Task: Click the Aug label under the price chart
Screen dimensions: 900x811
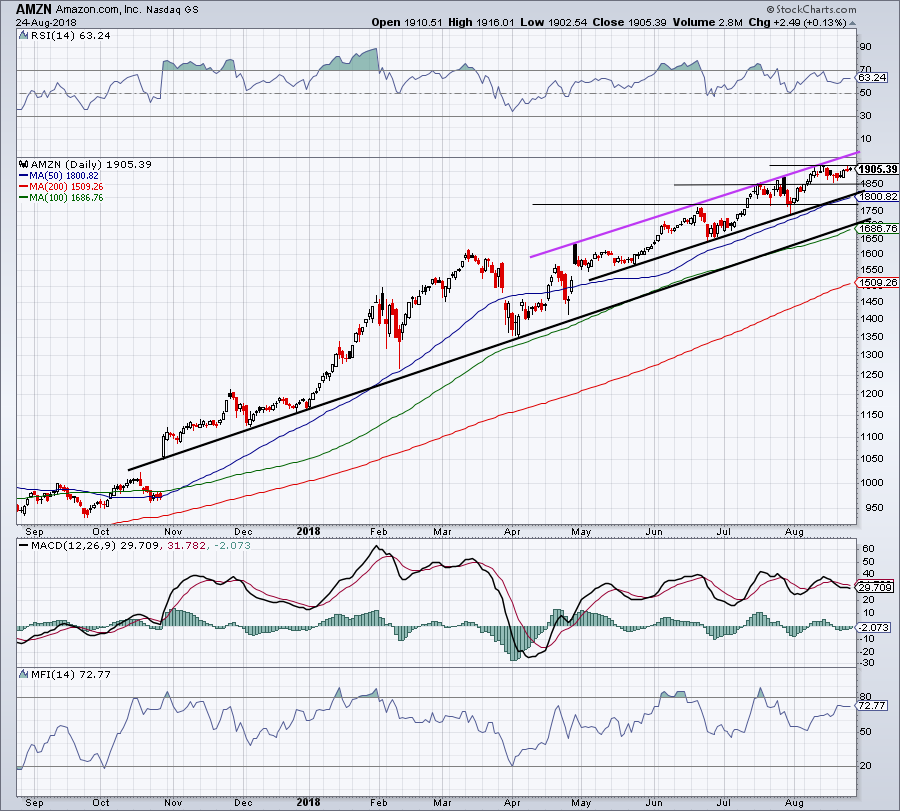Action: [794, 531]
